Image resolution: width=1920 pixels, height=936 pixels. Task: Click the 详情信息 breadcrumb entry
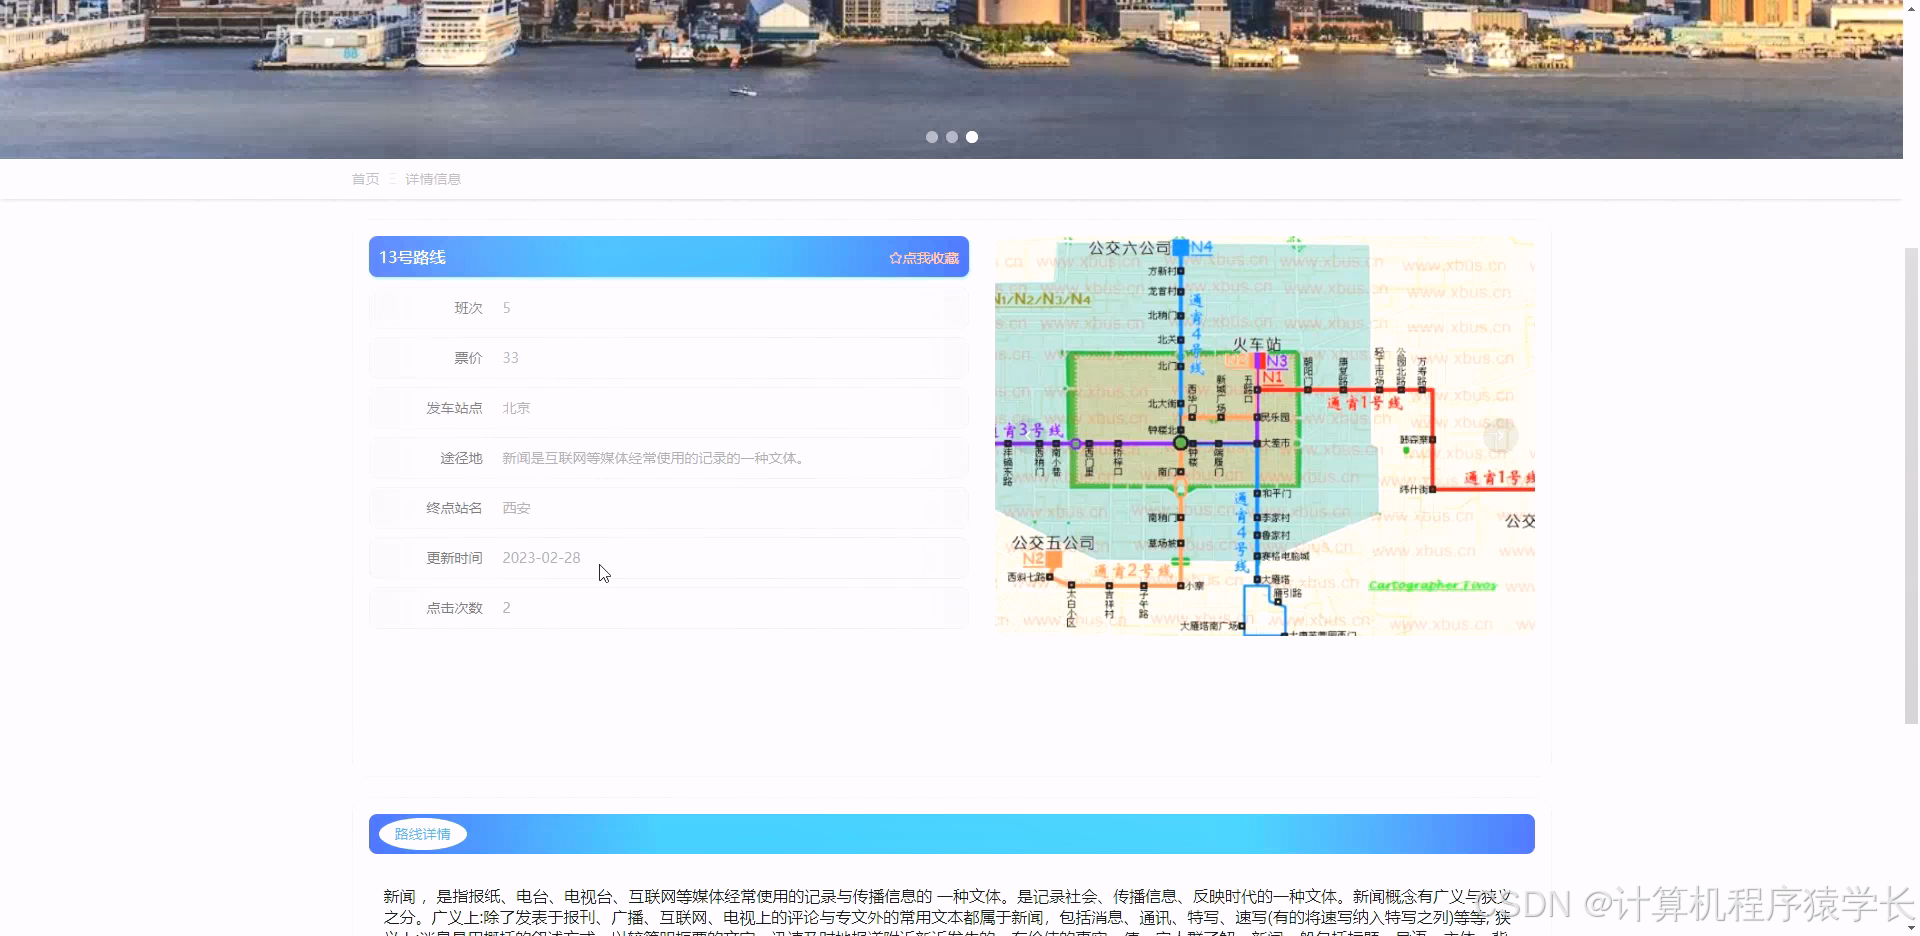434,179
